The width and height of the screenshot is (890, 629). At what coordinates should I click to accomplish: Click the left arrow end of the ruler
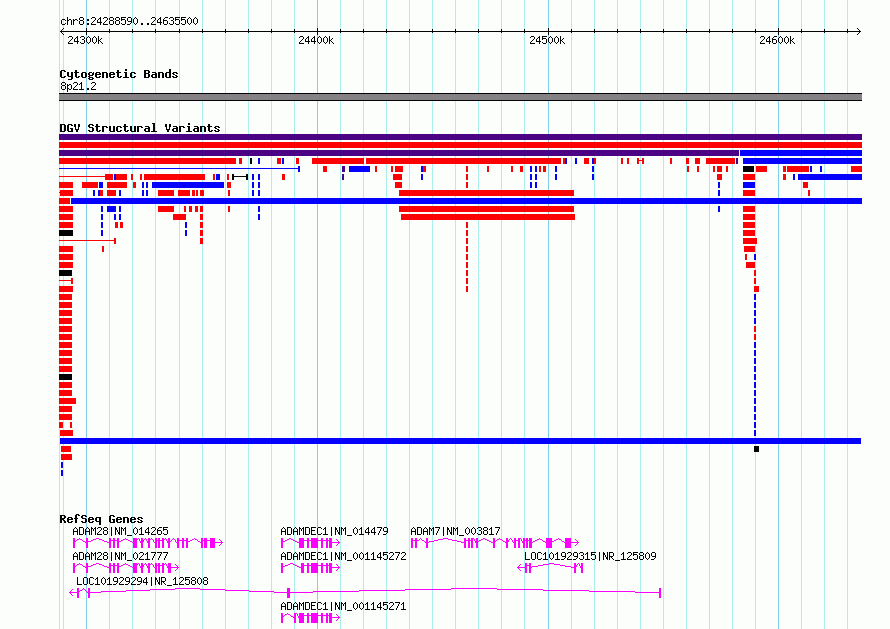(62, 31)
